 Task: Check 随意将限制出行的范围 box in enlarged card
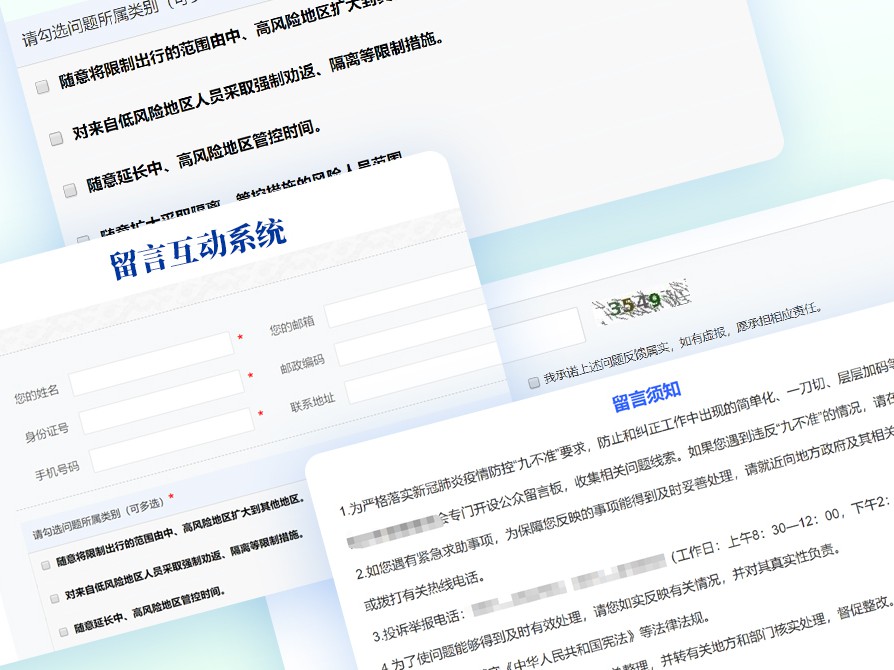(x=42, y=87)
